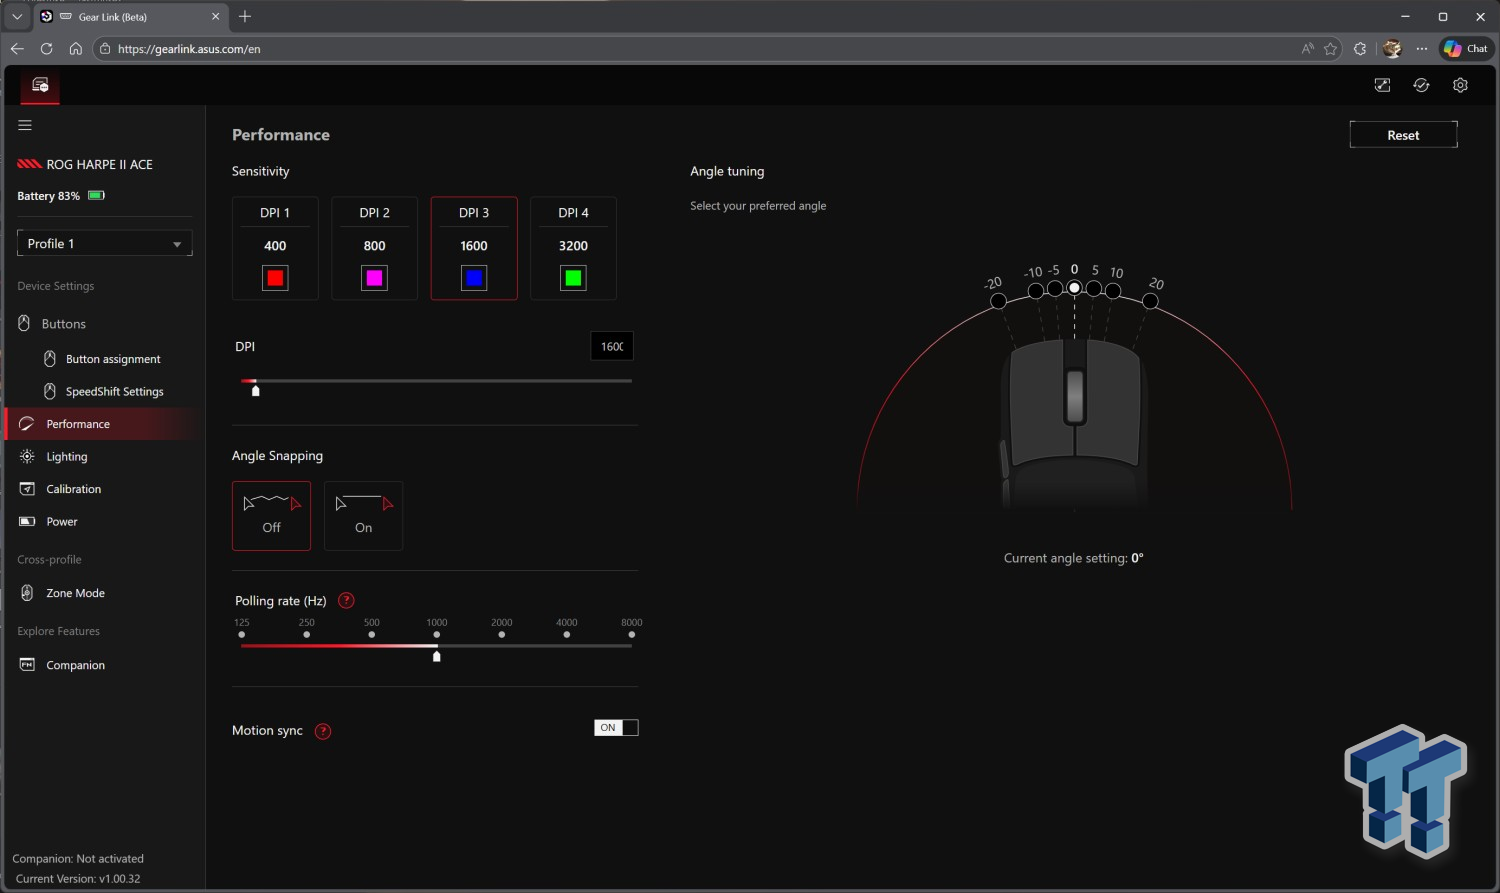
Task: Set Angle Snapping to Off
Action: (271, 516)
